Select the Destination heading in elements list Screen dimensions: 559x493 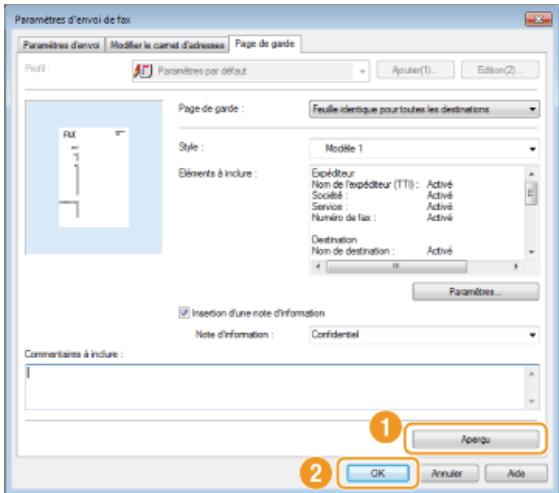tap(334, 240)
